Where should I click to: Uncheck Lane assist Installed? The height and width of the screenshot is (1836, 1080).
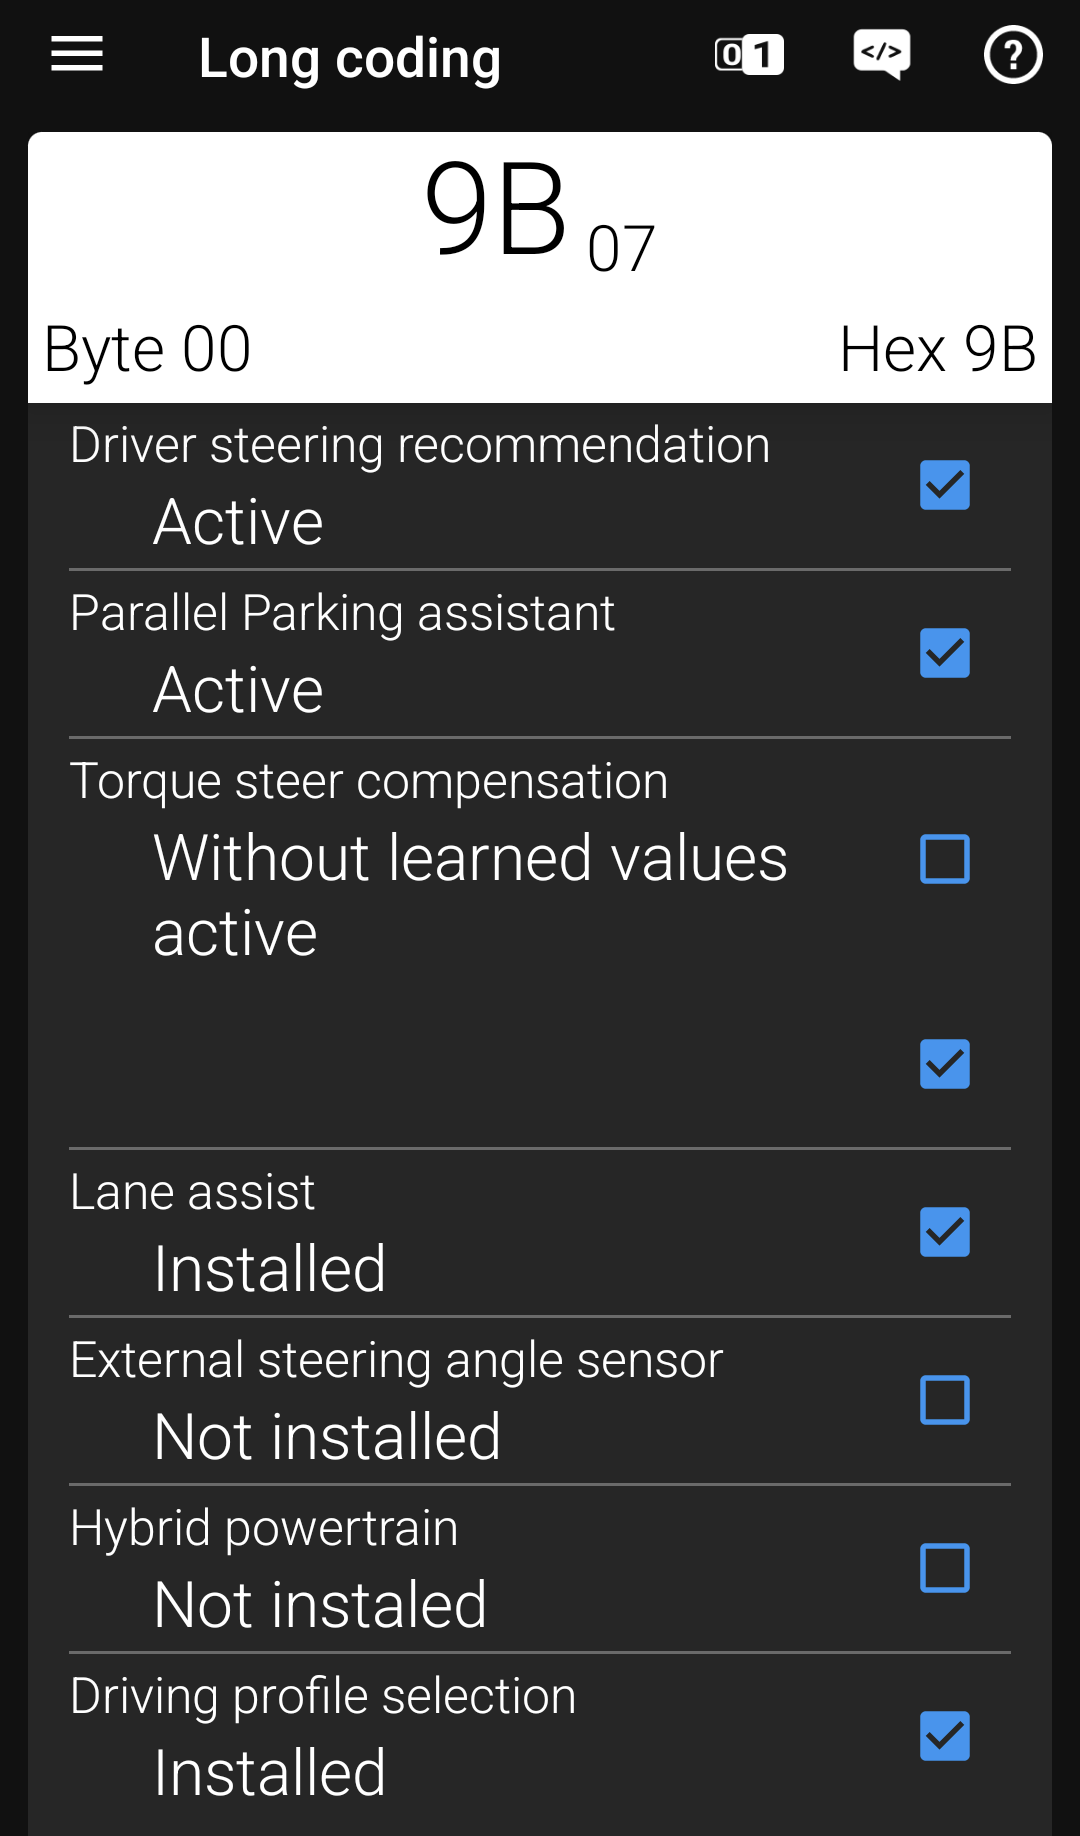pyautogui.click(x=944, y=1232)
